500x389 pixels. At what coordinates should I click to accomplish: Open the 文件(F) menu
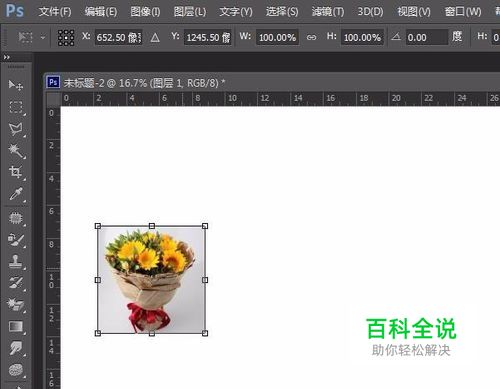coord(55,12)
